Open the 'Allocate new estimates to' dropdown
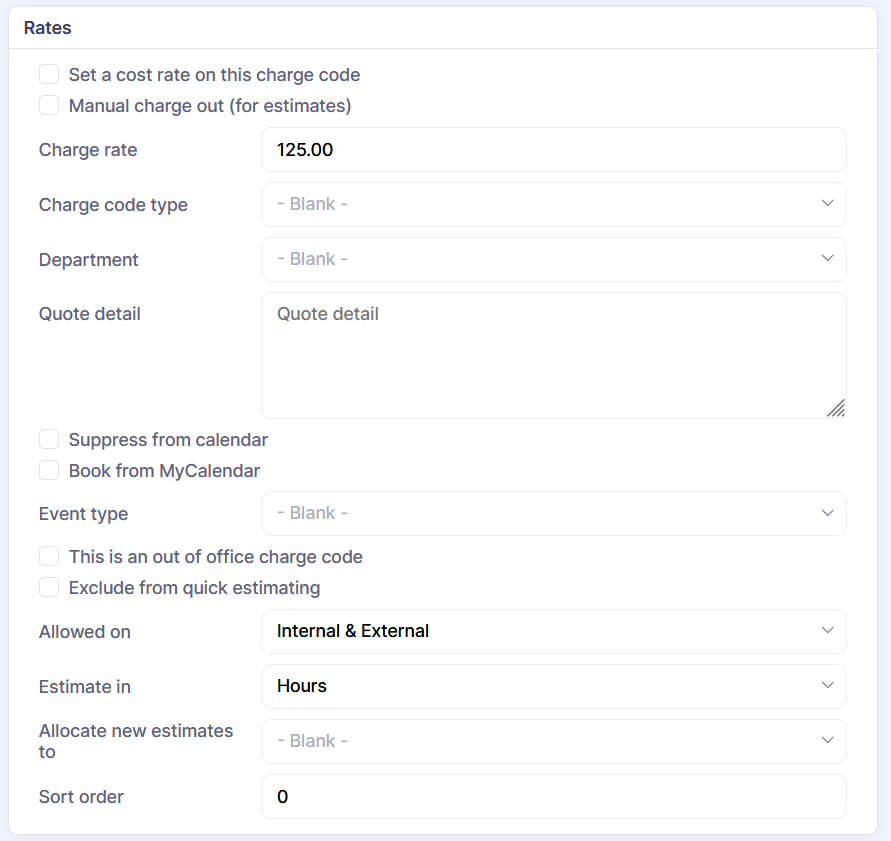Viewport: 891px width, 841px height. [x=553, y=741]
